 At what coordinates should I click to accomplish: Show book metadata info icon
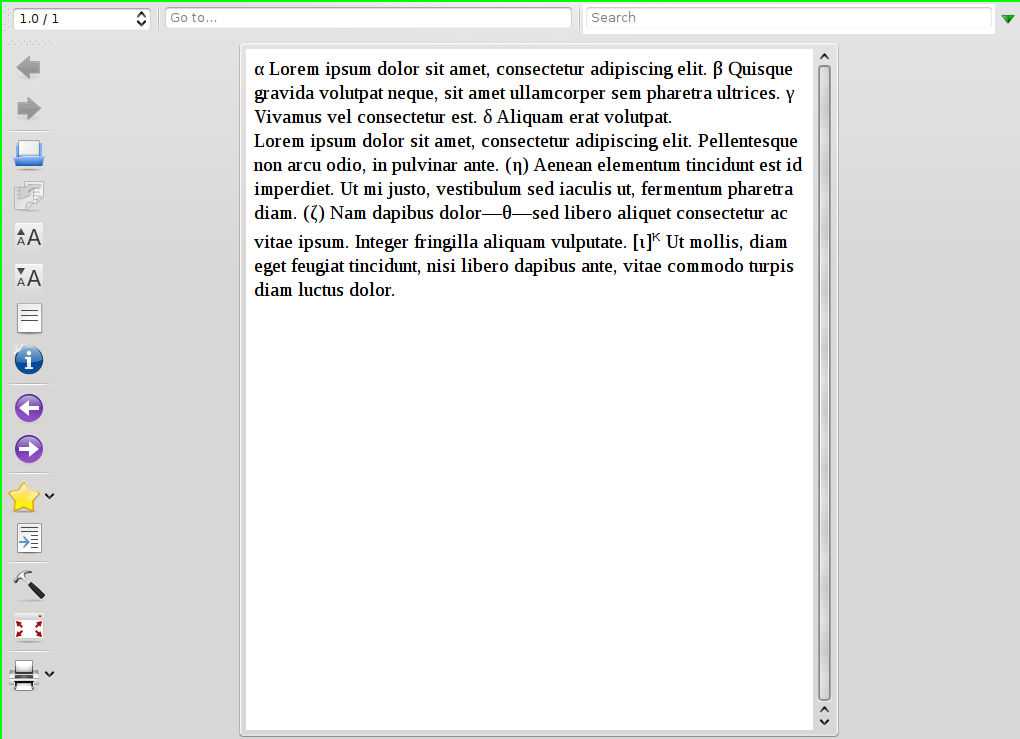[29, 360]
